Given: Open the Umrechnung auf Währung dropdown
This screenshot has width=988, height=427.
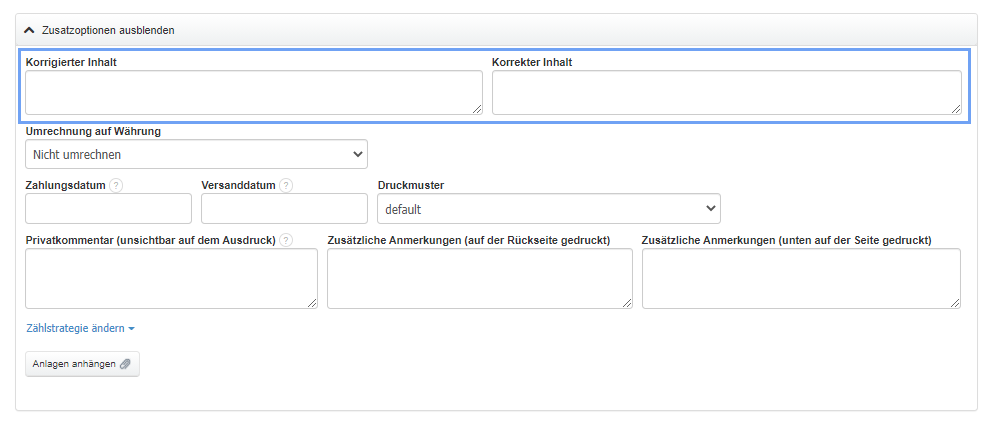Looking at the screenshot, I should (x=196, y=154).
